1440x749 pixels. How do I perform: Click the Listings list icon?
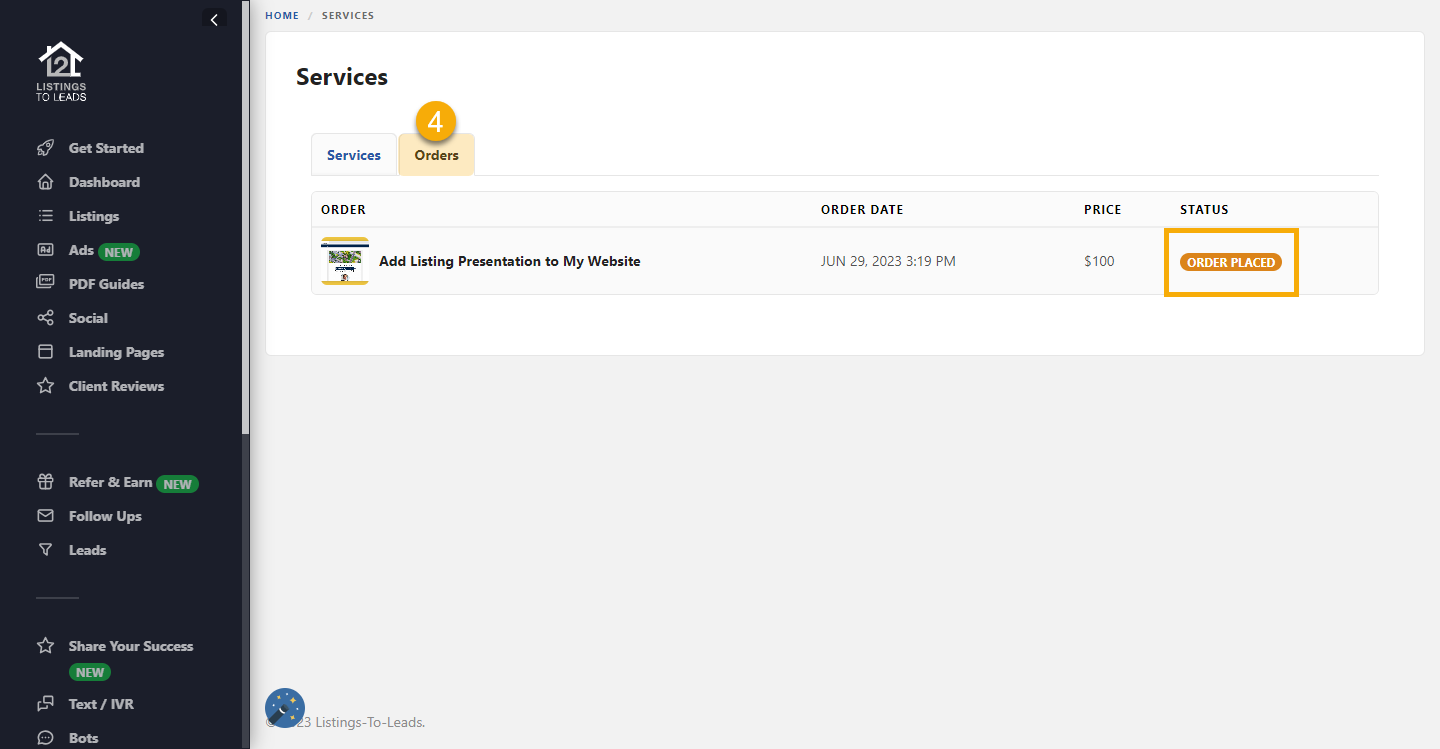pyautogui.click(x=45, y=216)
